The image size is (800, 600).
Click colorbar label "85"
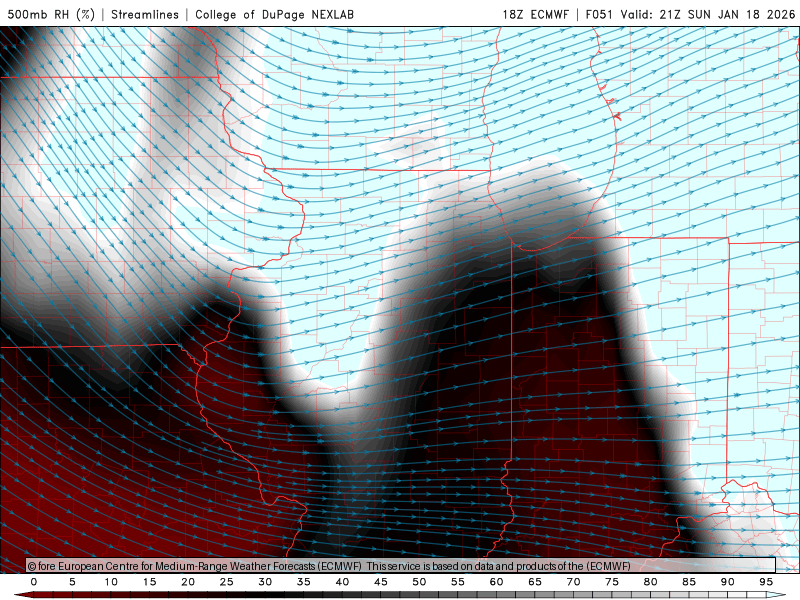click(689, 582)
